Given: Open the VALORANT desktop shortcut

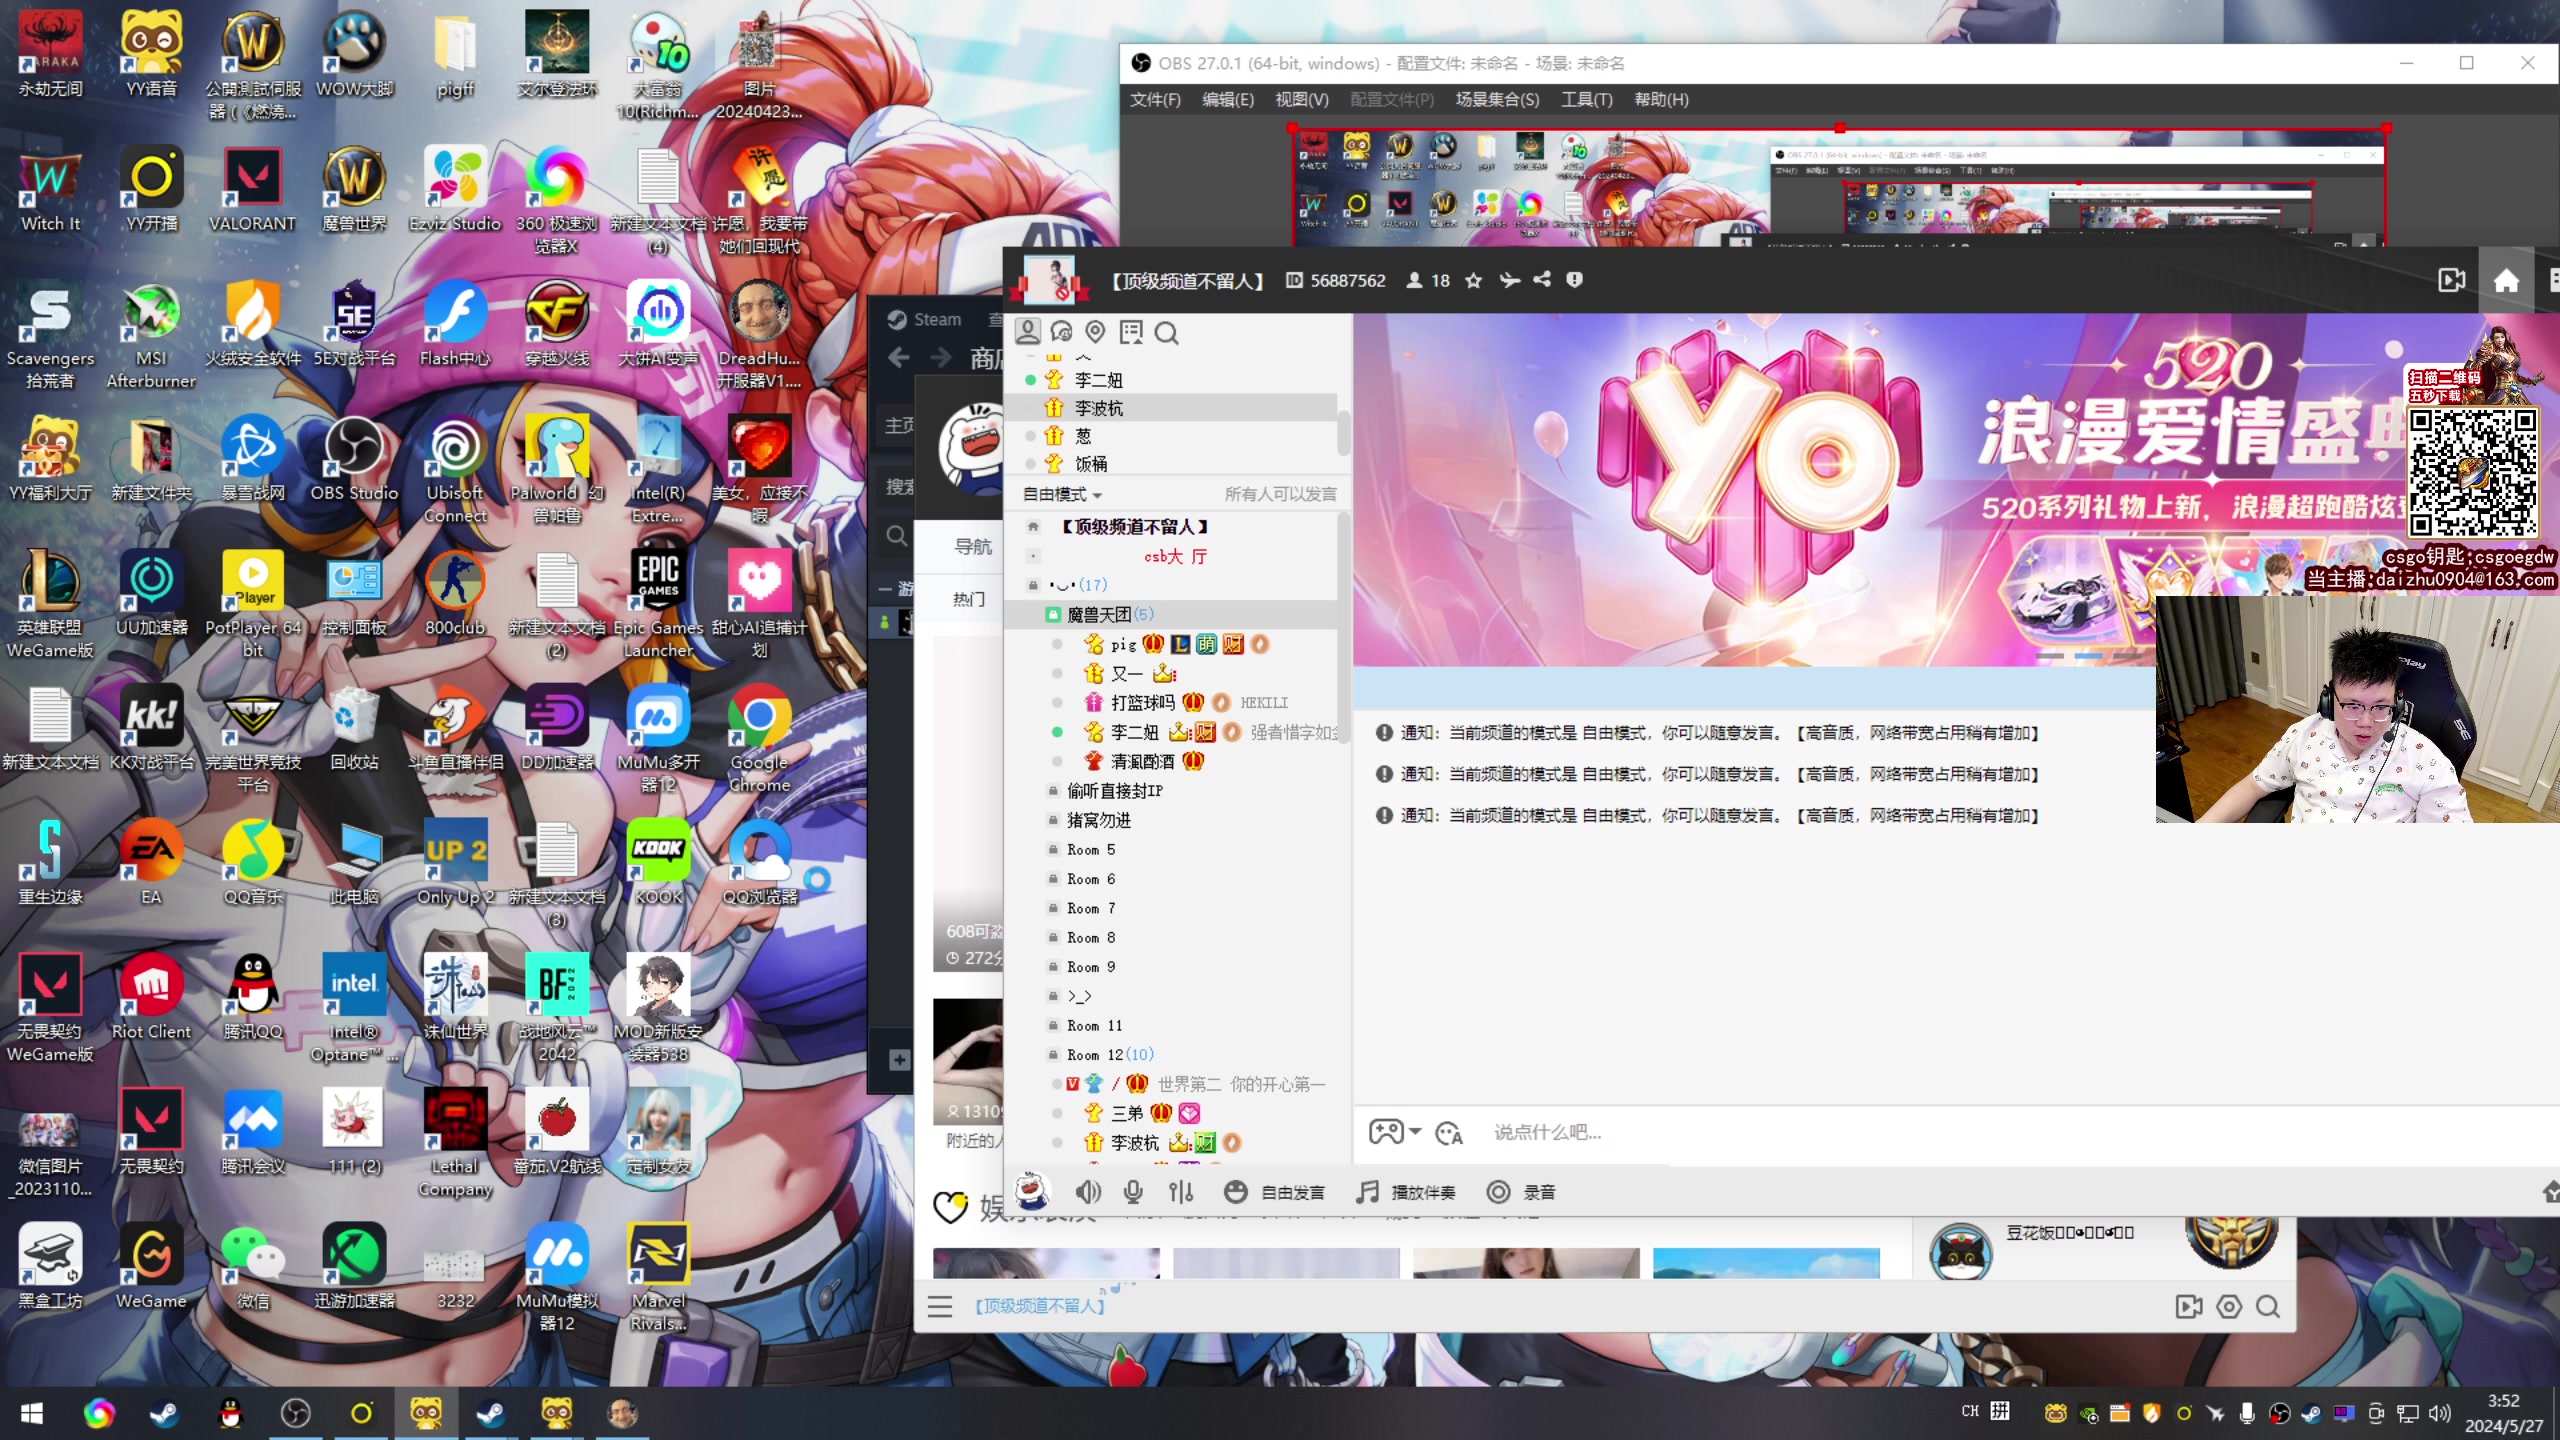Looking at the screenshot, I should coord(252,191).
